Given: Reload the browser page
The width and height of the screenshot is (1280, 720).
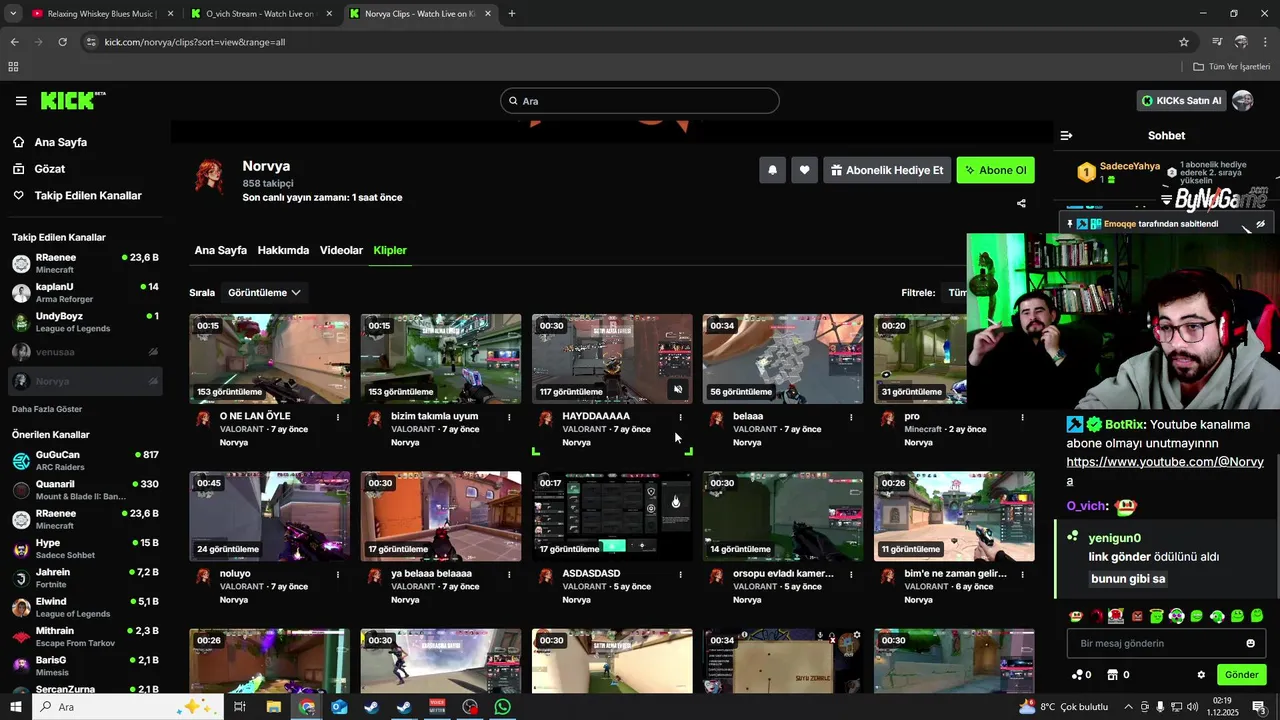Looking at the screenshot, I should tap(62, 42).
